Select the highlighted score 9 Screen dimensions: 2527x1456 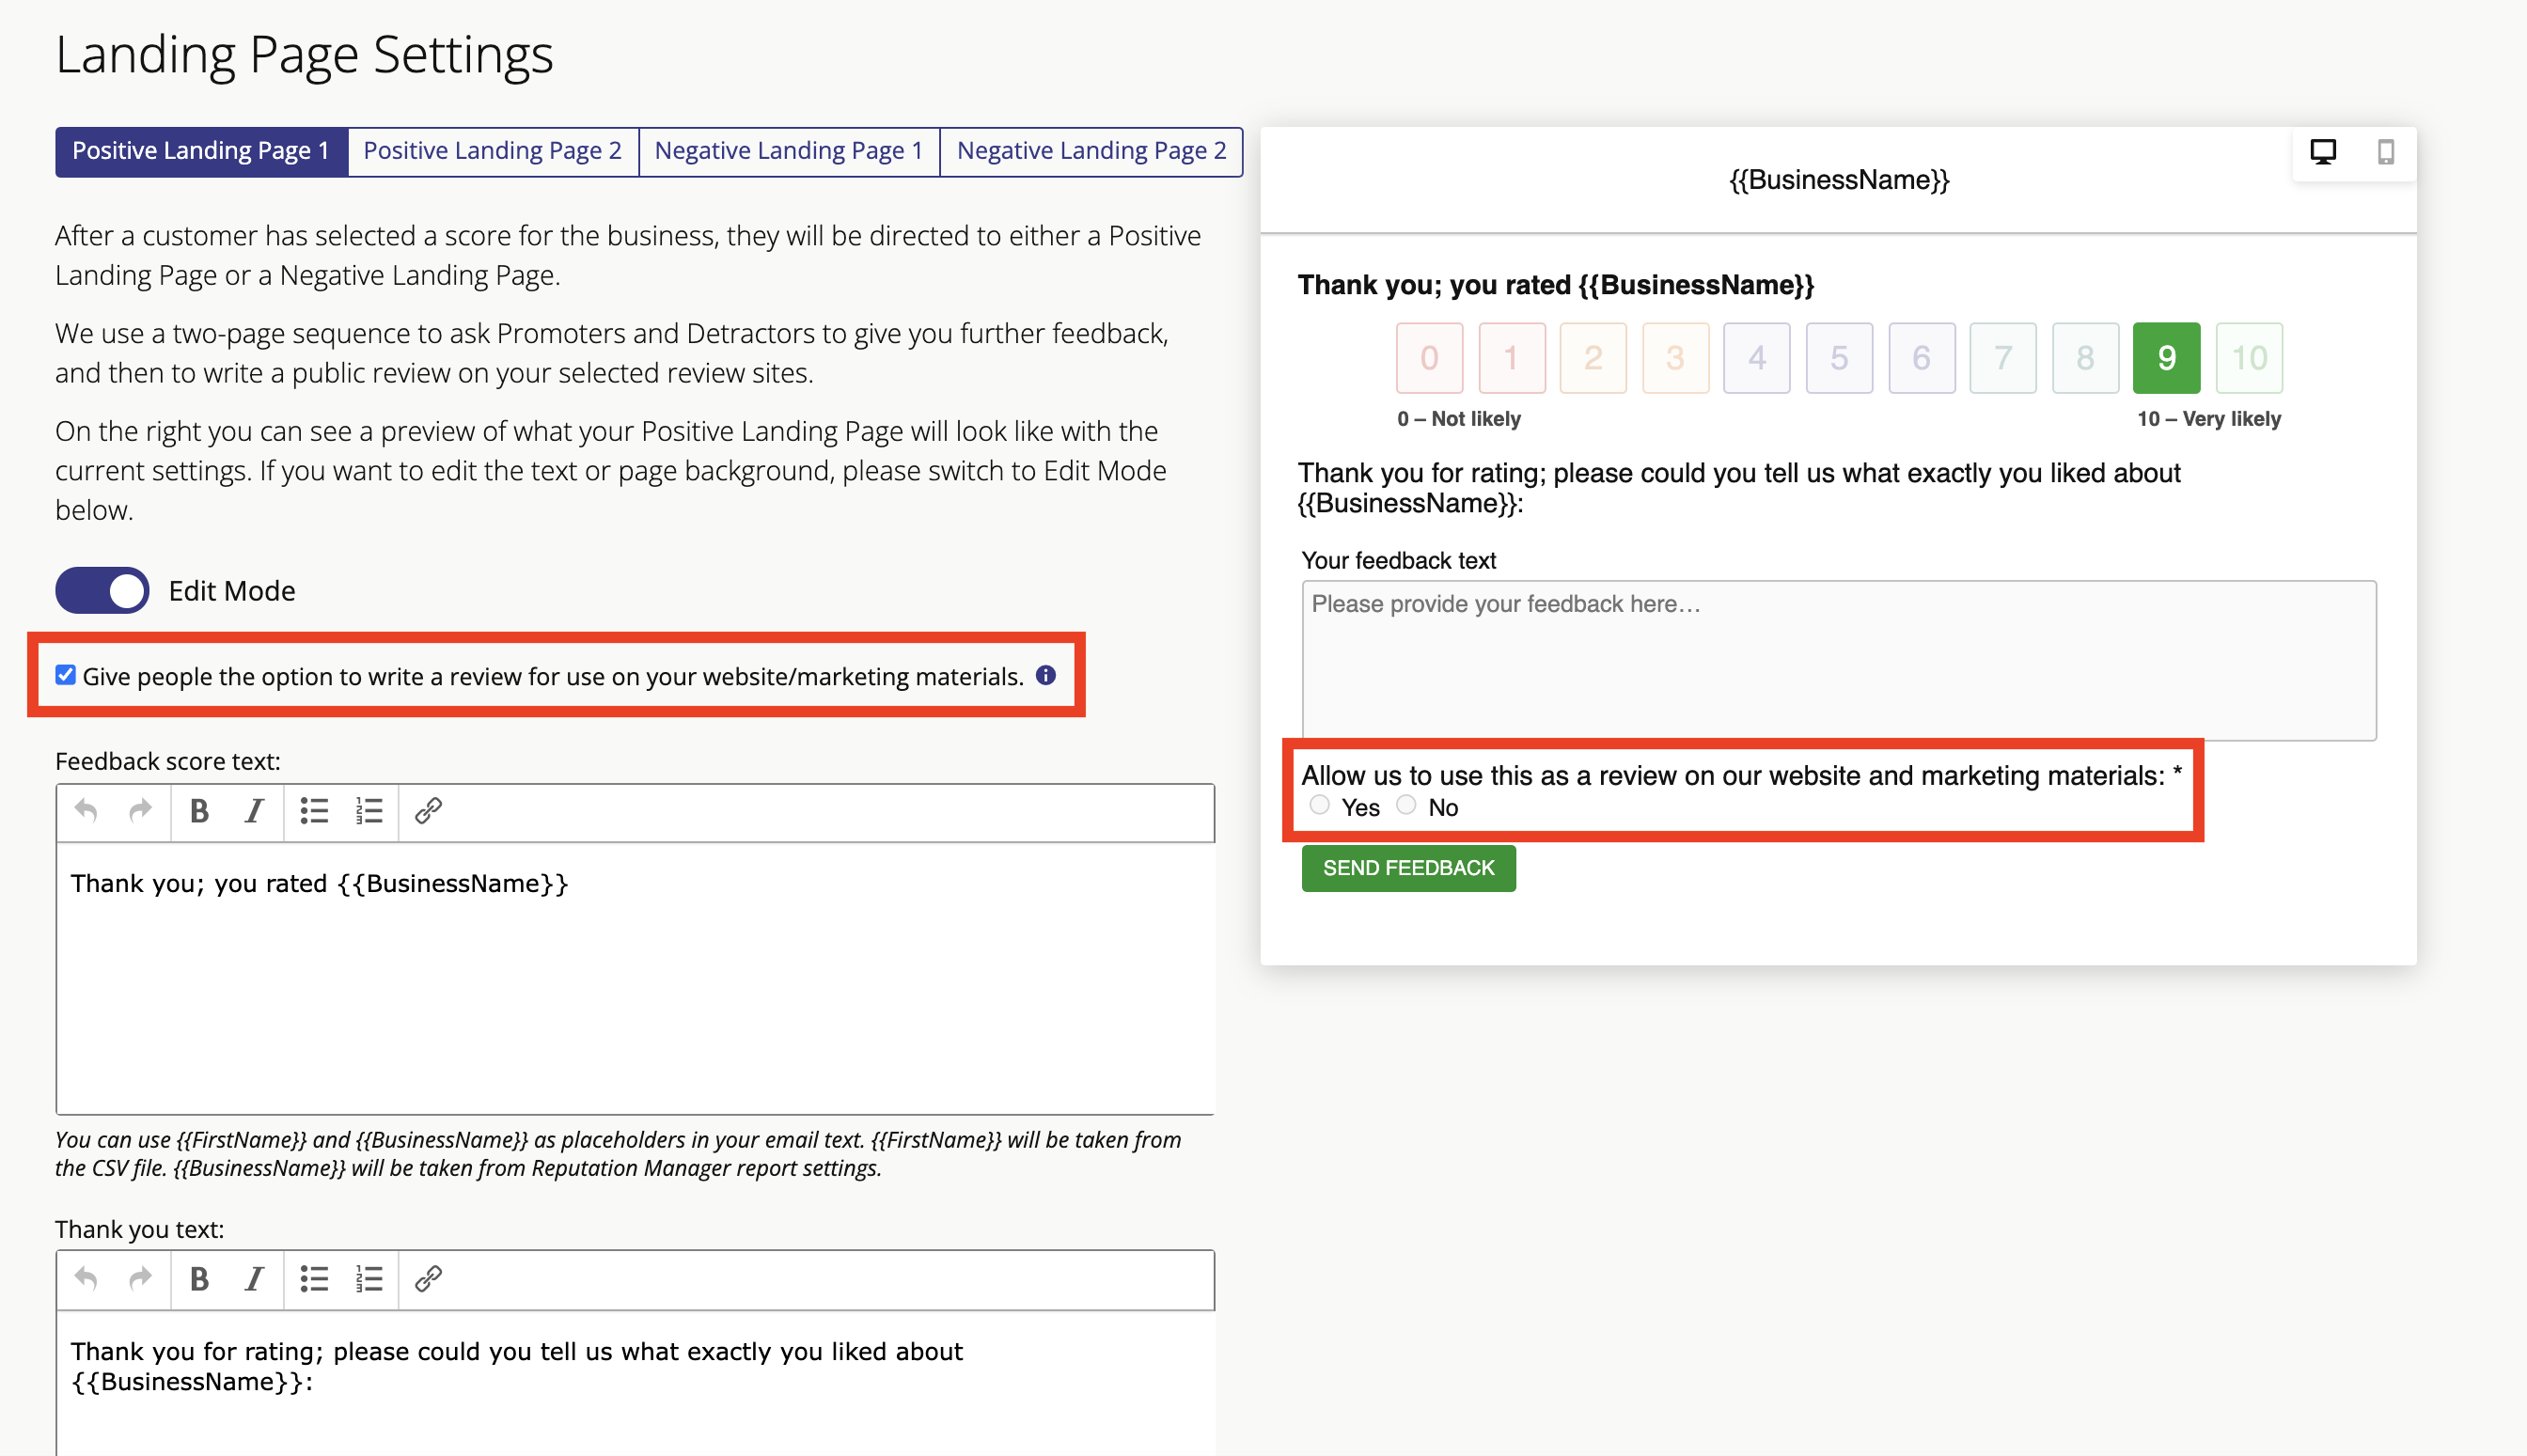click(2167, 358)
